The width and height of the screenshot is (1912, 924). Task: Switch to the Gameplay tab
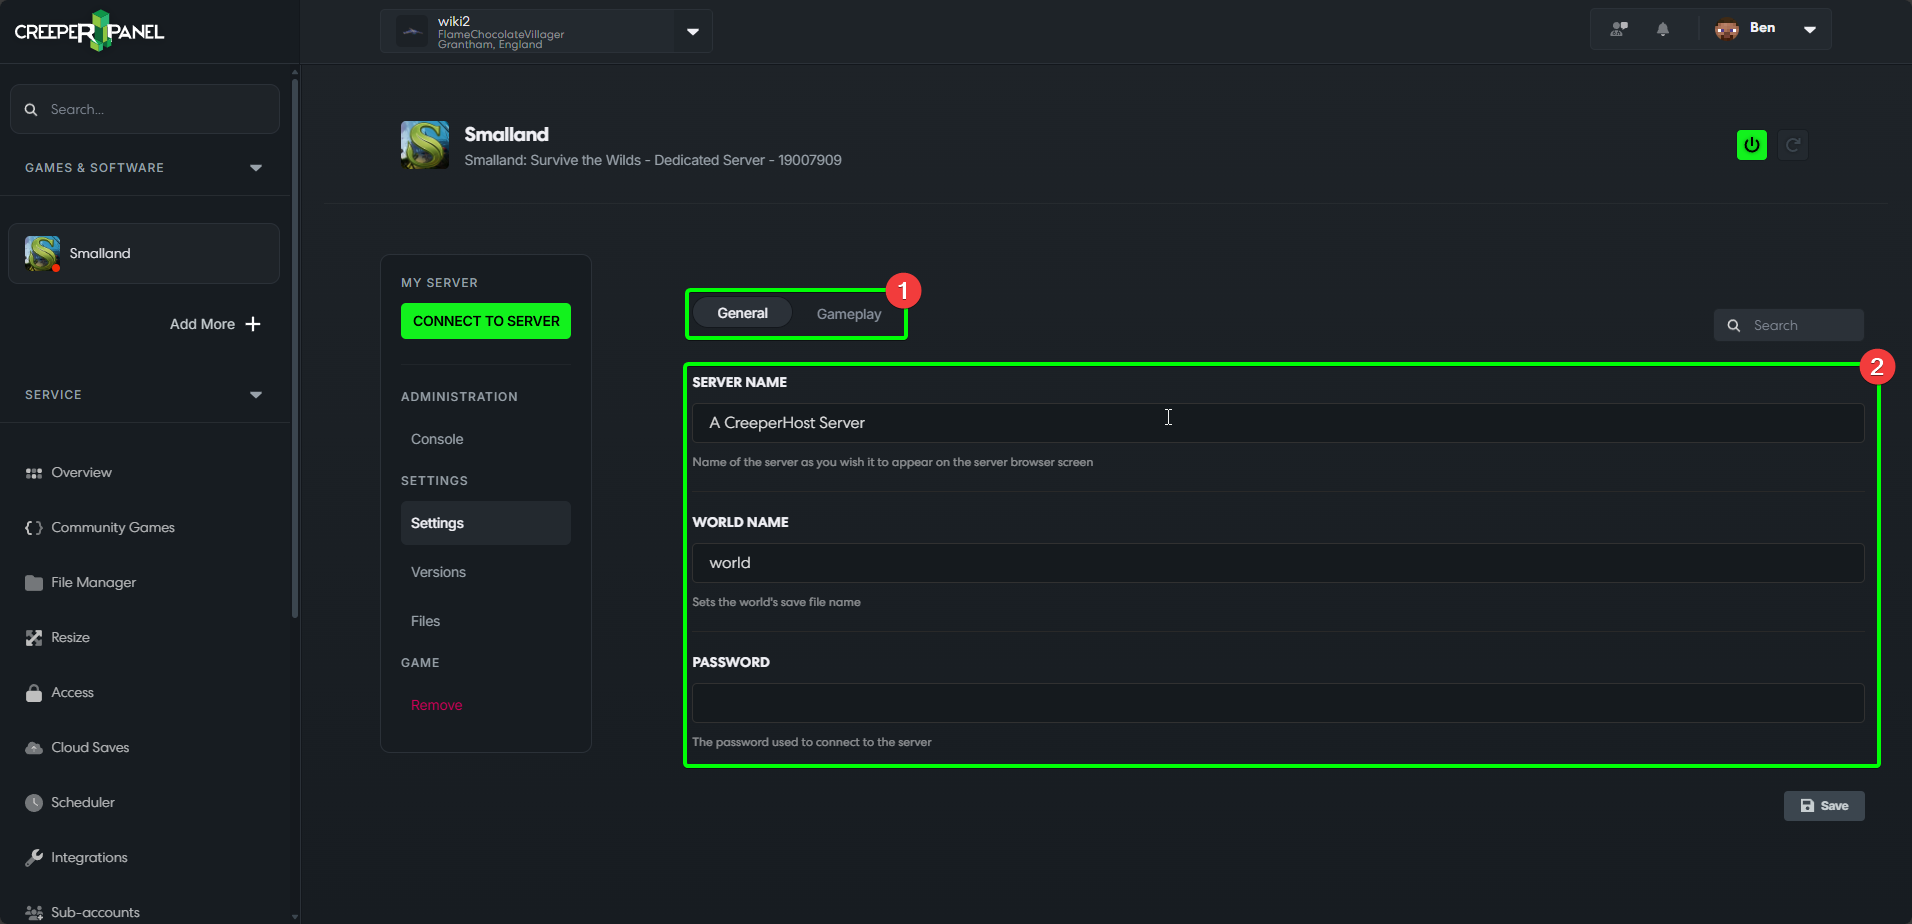click(x=849, y=314)
